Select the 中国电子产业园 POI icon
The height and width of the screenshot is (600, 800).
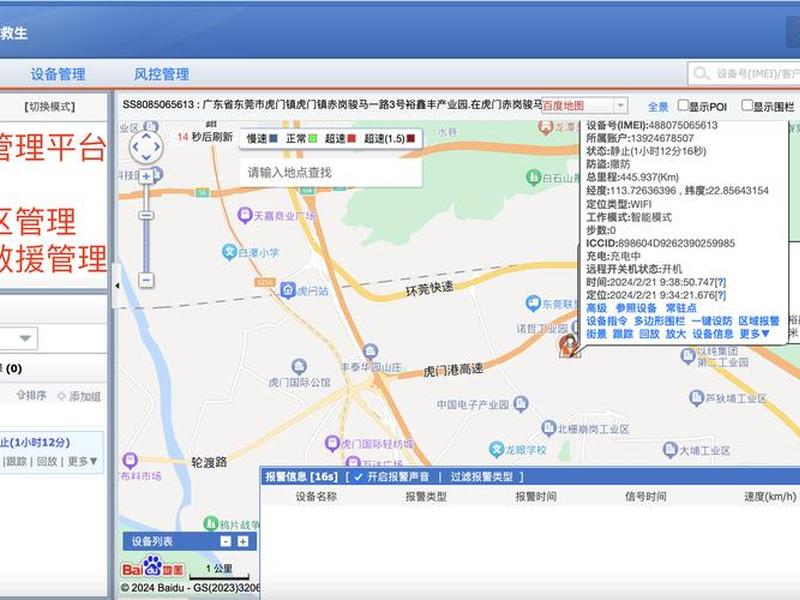[x=520, y=404]
